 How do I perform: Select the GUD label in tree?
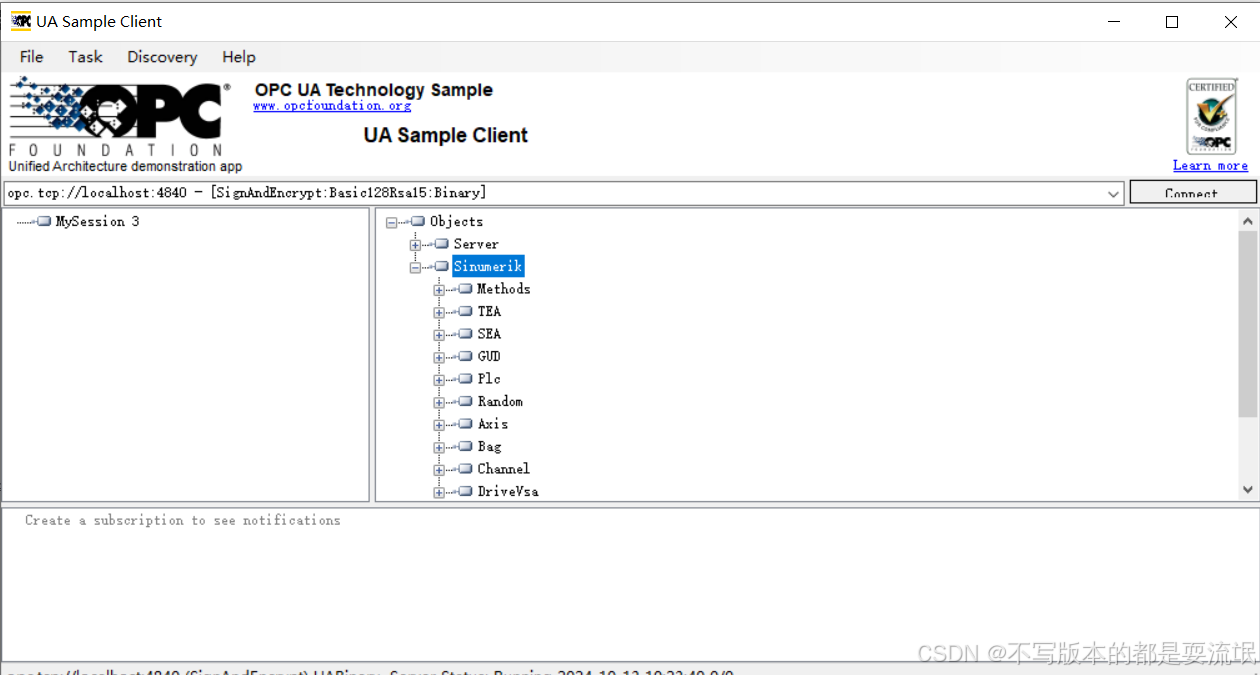[x=489, y=356]
